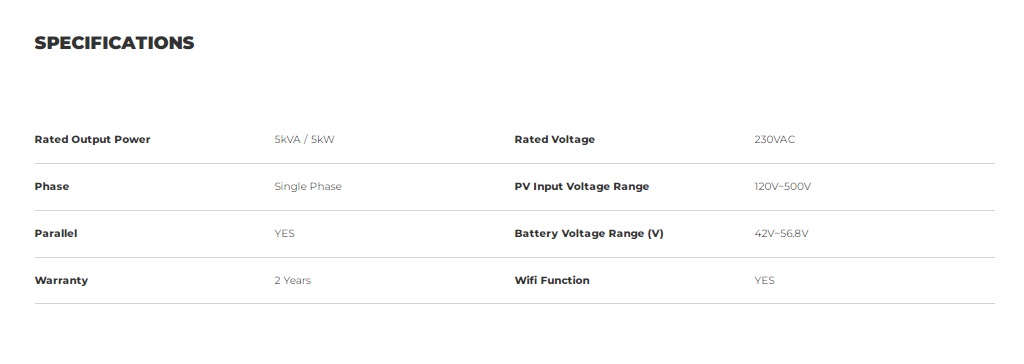Select the Wifi Function label
The height and width of the screenshot is (364, 1024).
[x=552, y=280]
